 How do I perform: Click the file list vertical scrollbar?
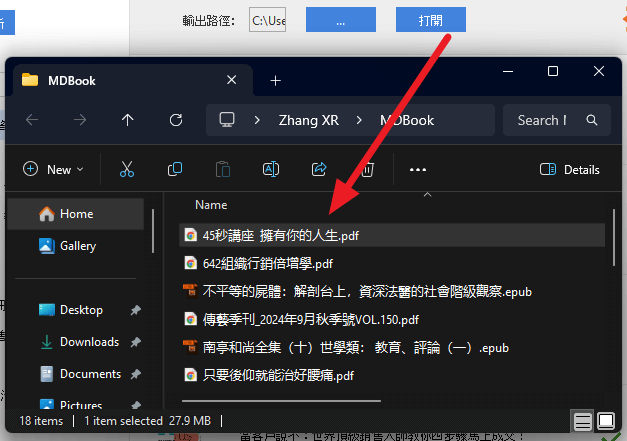(614, 237)
